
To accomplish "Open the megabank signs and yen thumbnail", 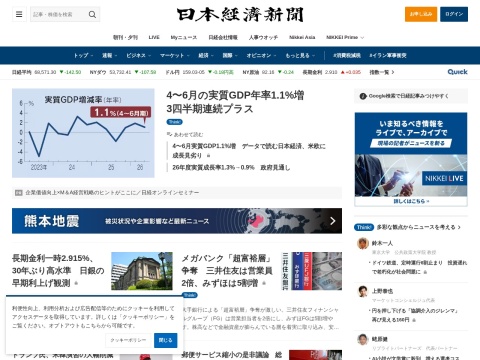I will (312, 271).
